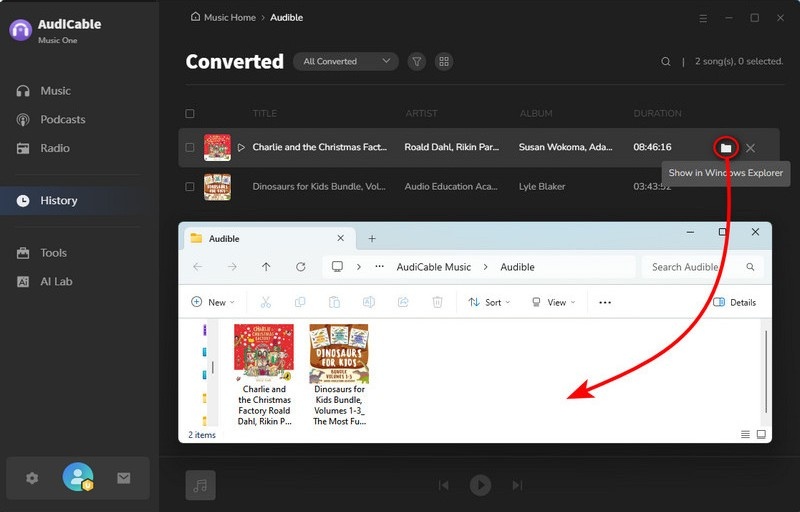800x512 pixels.
Task: Go to Podcasts in the sidebar
Action: [x=62, y=120]
